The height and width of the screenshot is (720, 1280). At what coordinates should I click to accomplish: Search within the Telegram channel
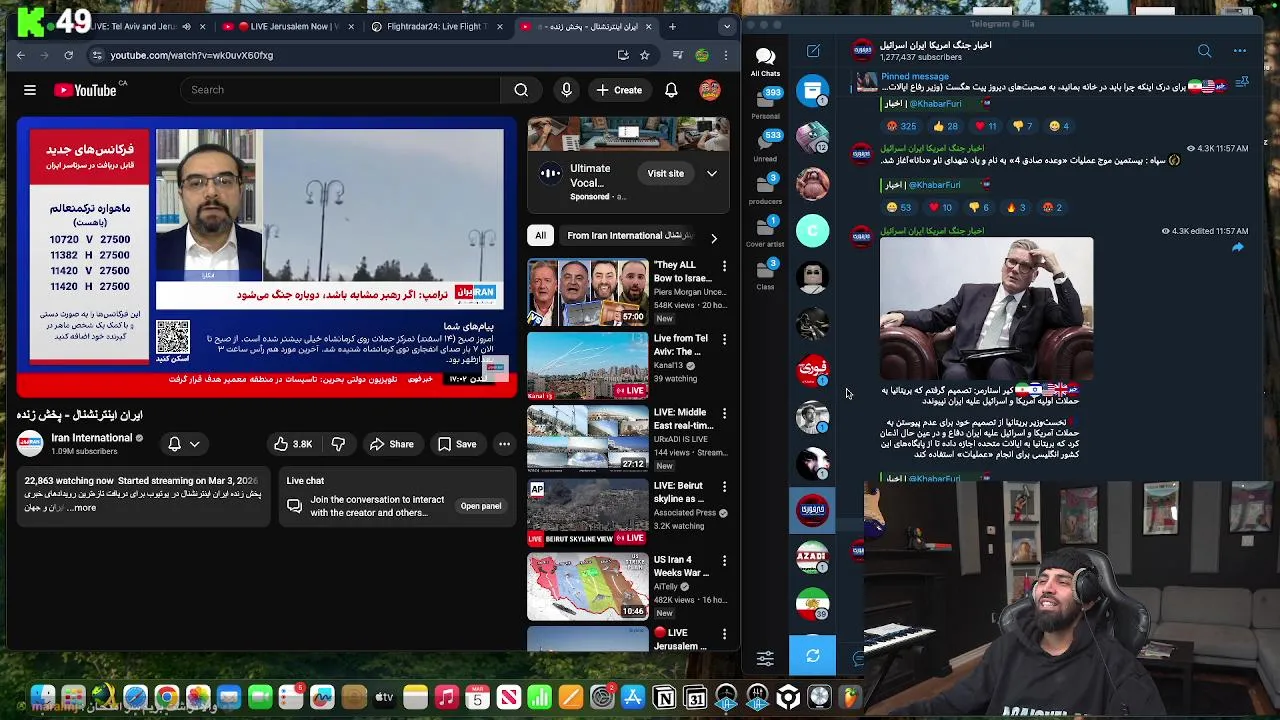click(x=1204, y=51)
